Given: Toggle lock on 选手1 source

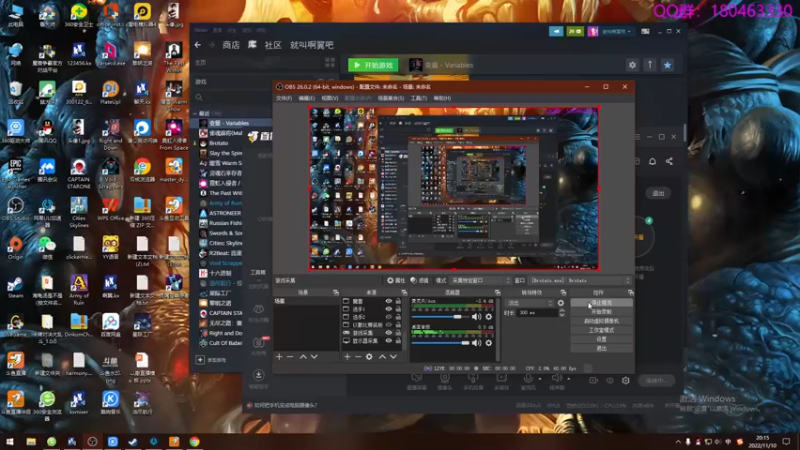Looking at the screenshot, I should [398, 309].
